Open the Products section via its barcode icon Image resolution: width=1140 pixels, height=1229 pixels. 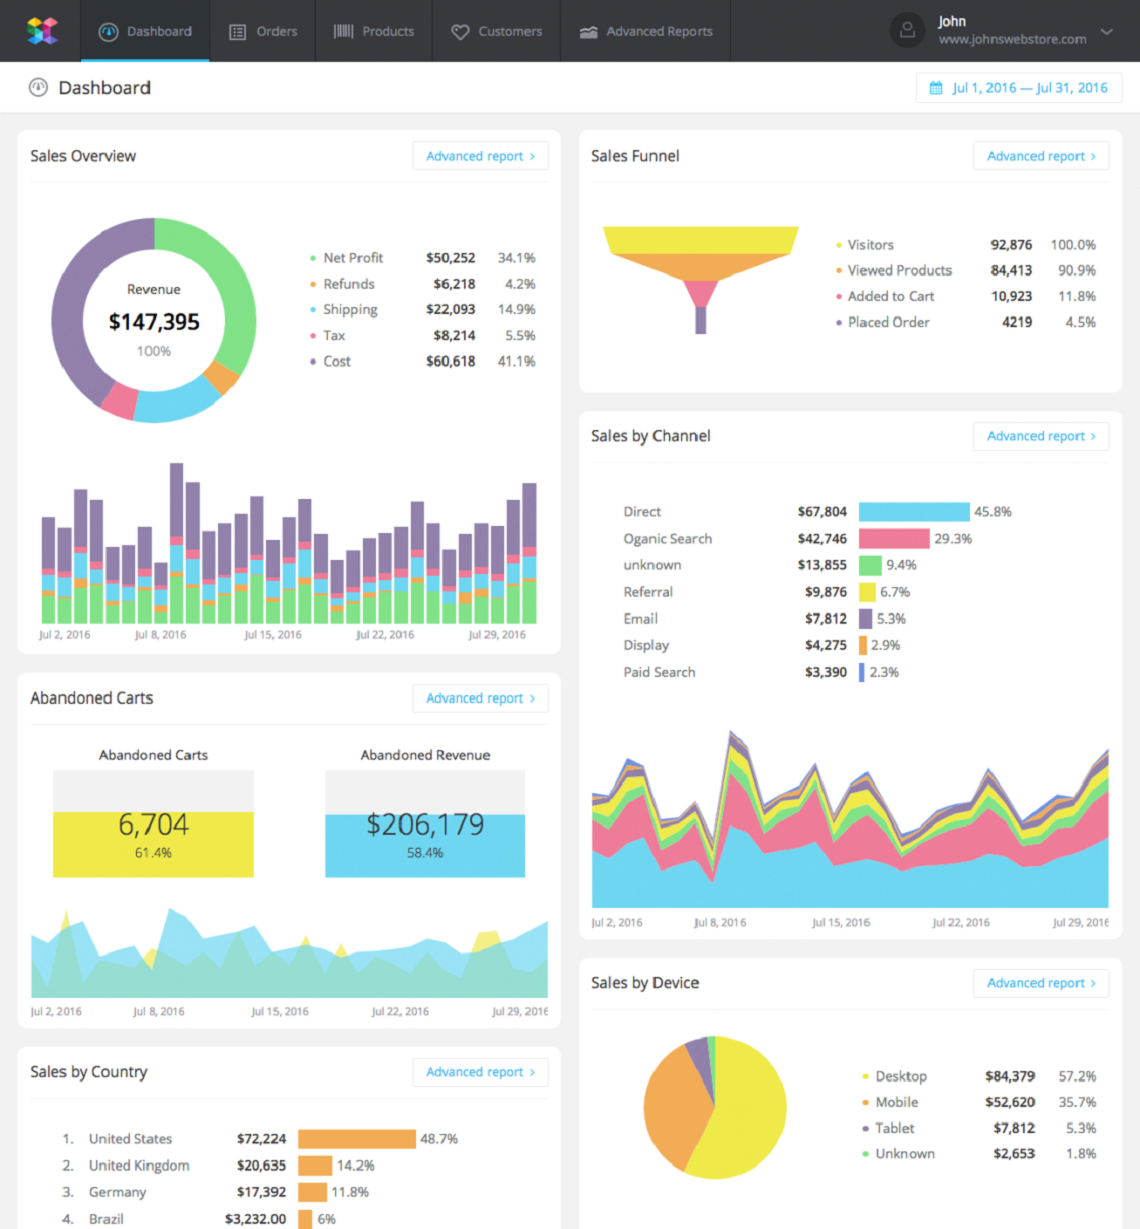[343, 30]
